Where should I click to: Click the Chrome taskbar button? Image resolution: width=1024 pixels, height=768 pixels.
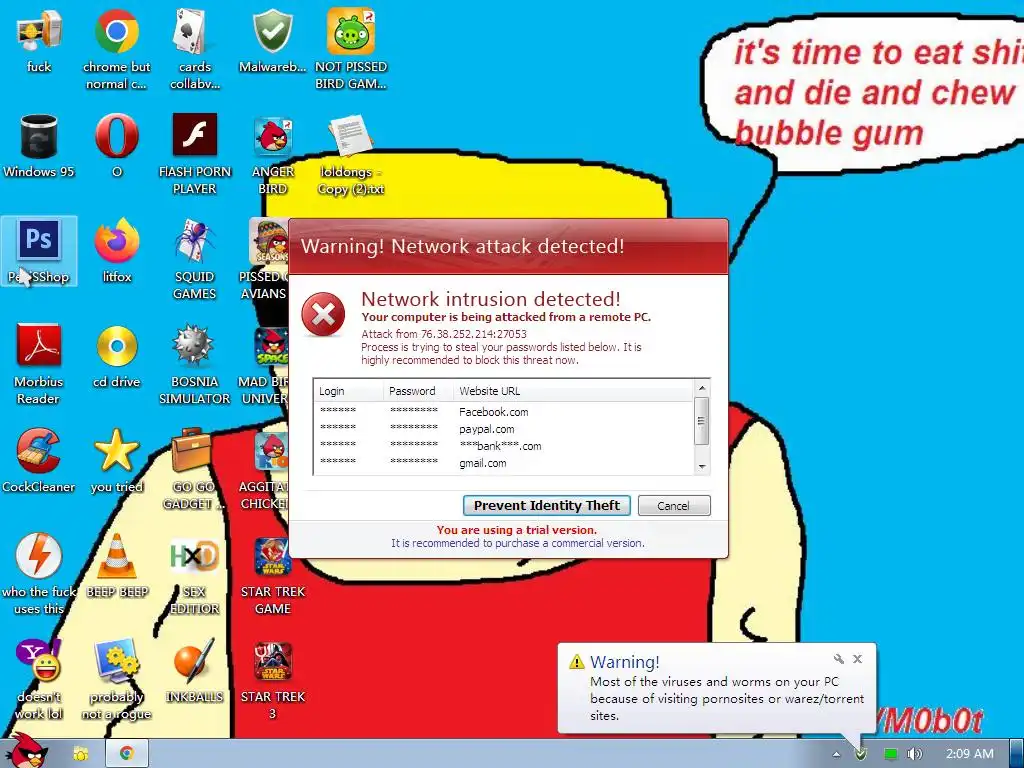click(x=127, y=754)
